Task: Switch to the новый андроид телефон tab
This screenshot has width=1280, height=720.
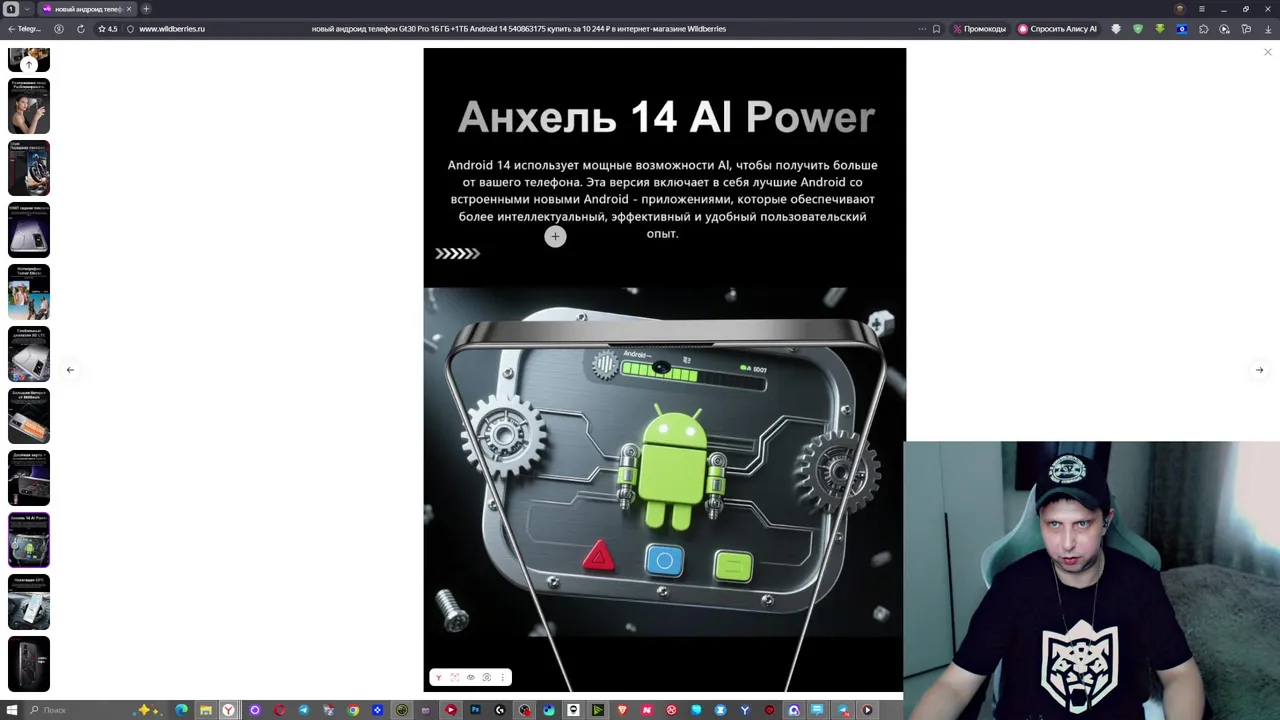Action: (87, 9)
